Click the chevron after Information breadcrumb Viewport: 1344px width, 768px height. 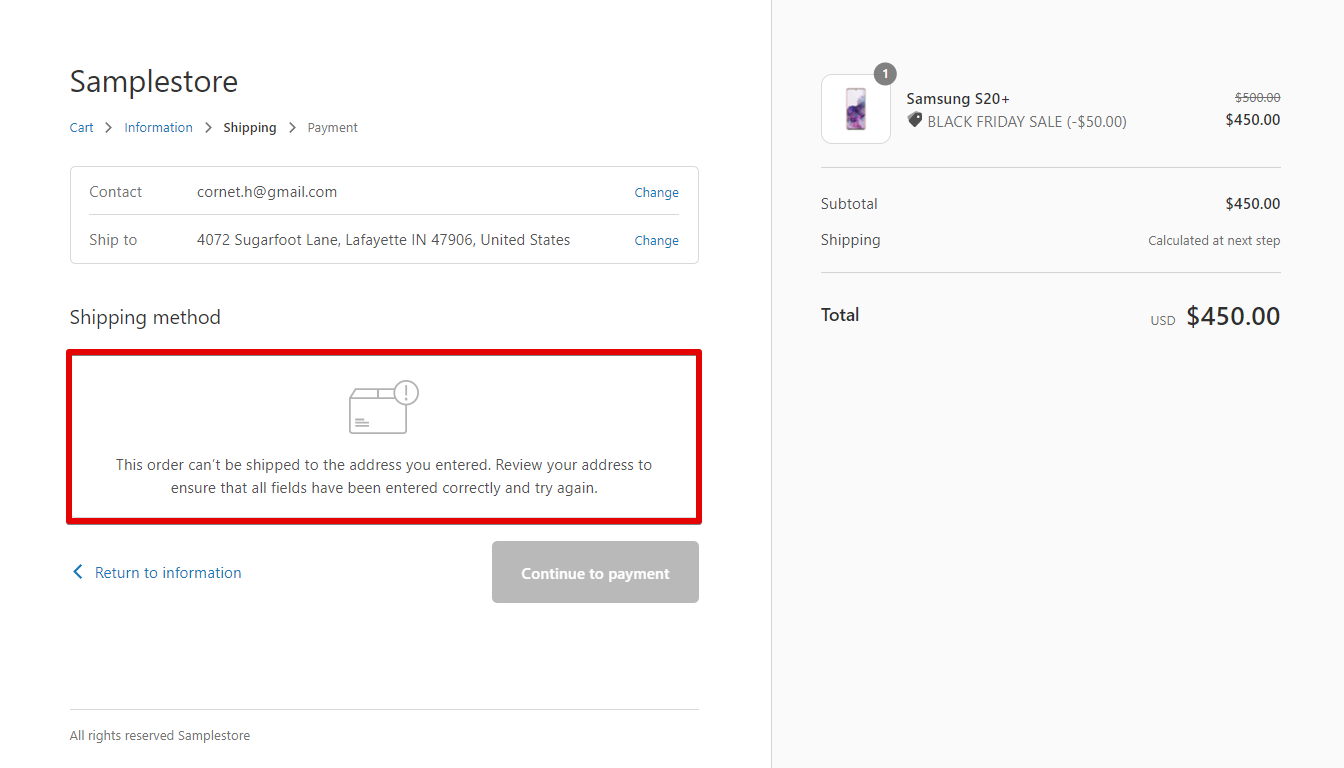[x=208, y=128]
